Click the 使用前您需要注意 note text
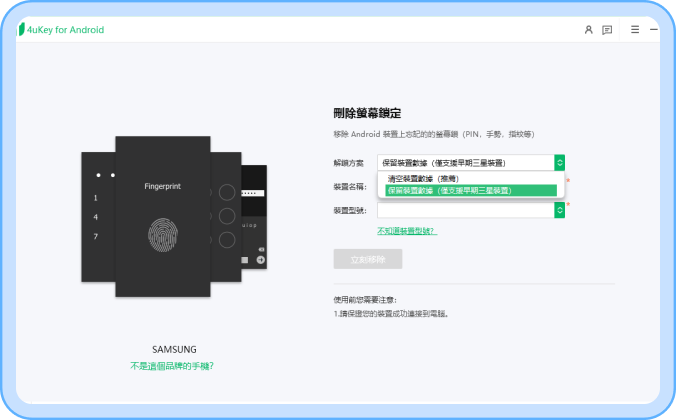 (x=365, y=300)
